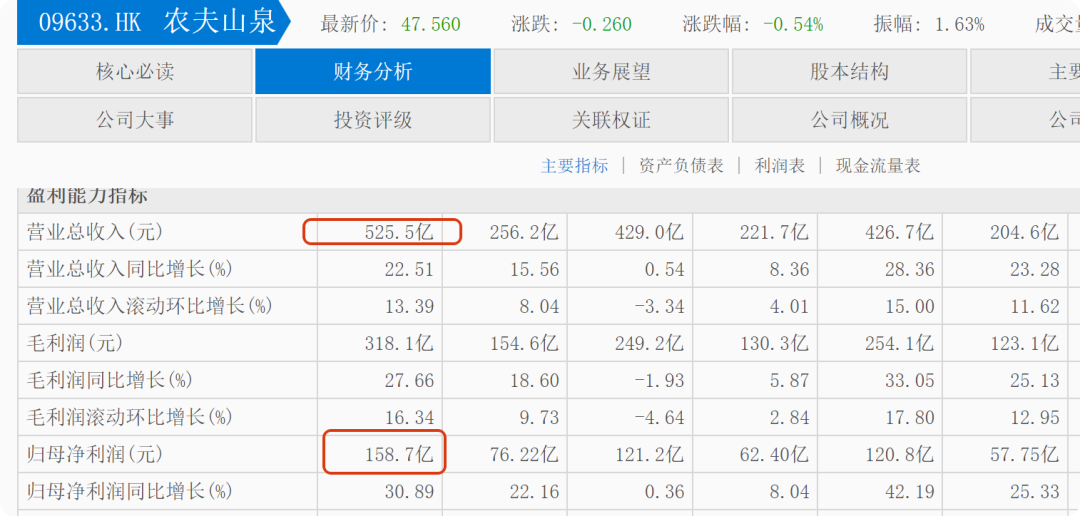Click the latest price value 47.560
This screenshot has height=516, width=1080.
pyautogui.click(x=431, y=24)
